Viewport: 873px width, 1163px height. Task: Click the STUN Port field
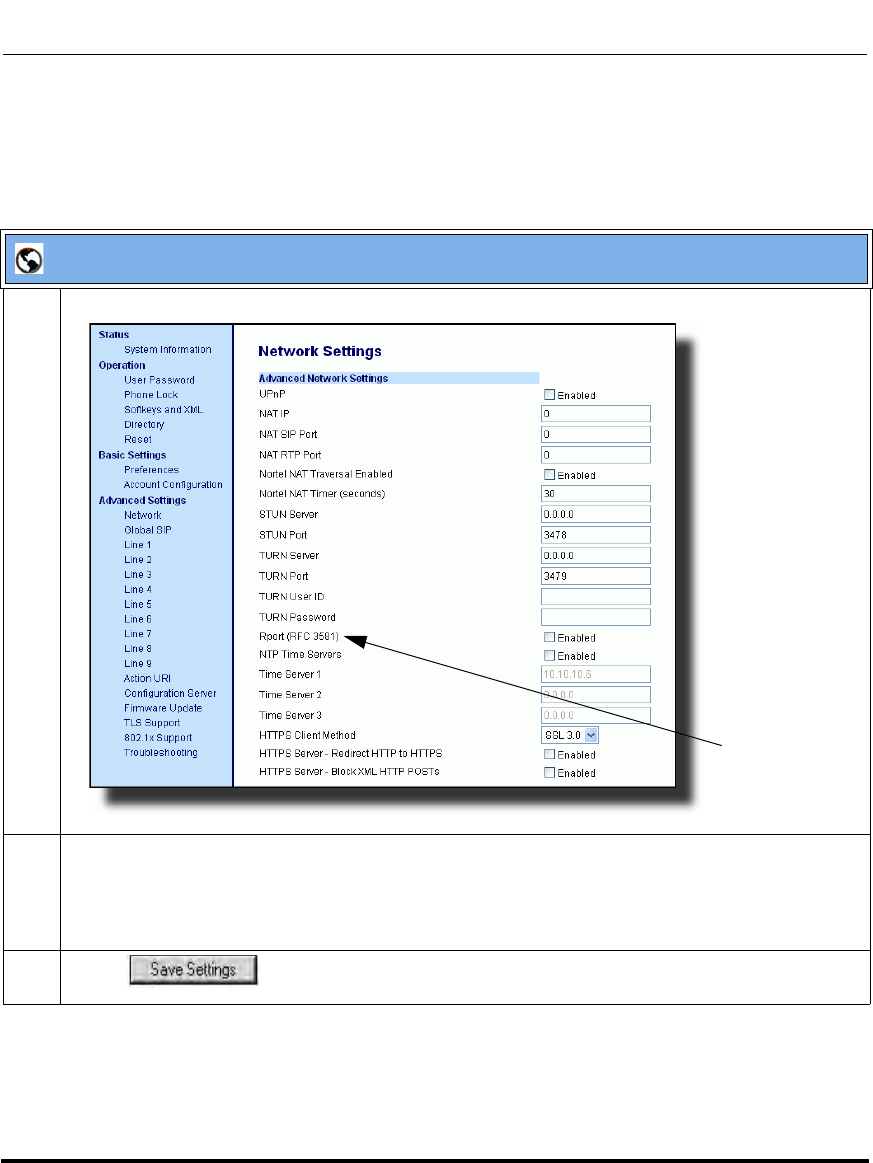(596, 535)
